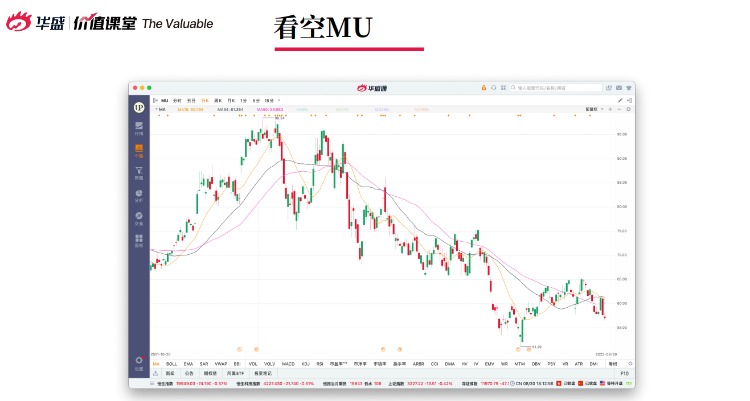Select the BOLL indicator
This screenshot has height=401, width=750.
[x=171, y=364]
